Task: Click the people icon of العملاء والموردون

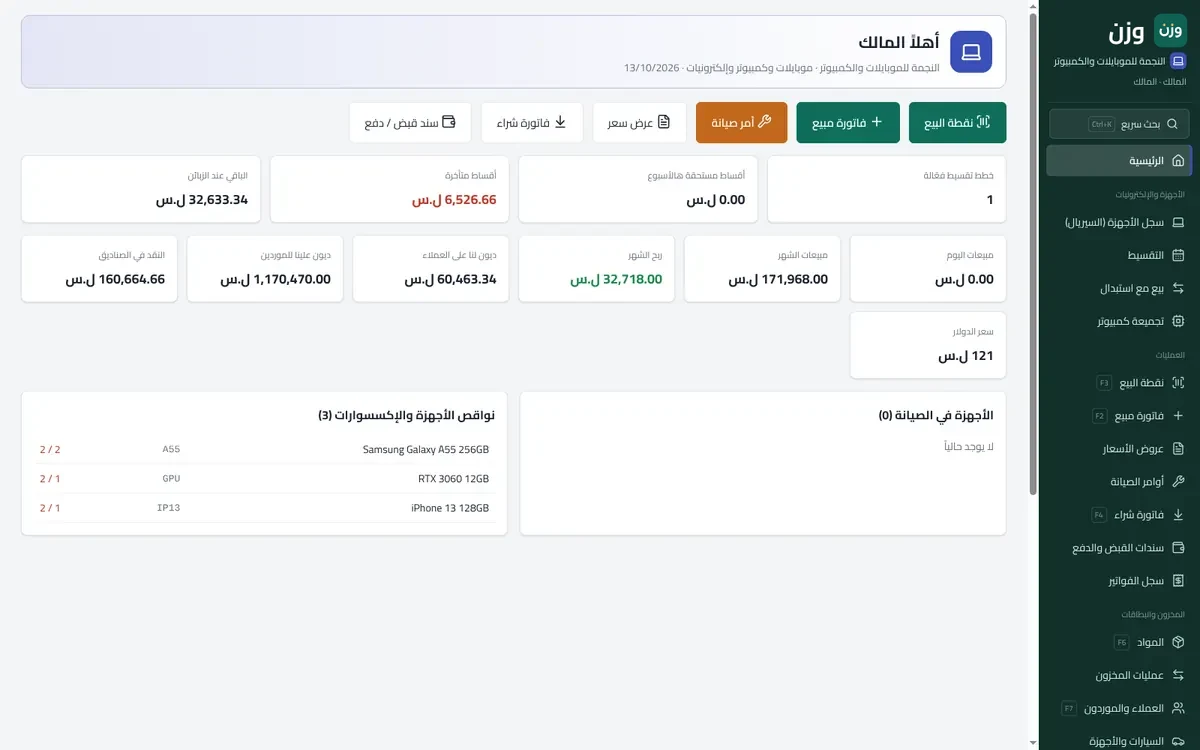Action: (x=1178, y=708)
